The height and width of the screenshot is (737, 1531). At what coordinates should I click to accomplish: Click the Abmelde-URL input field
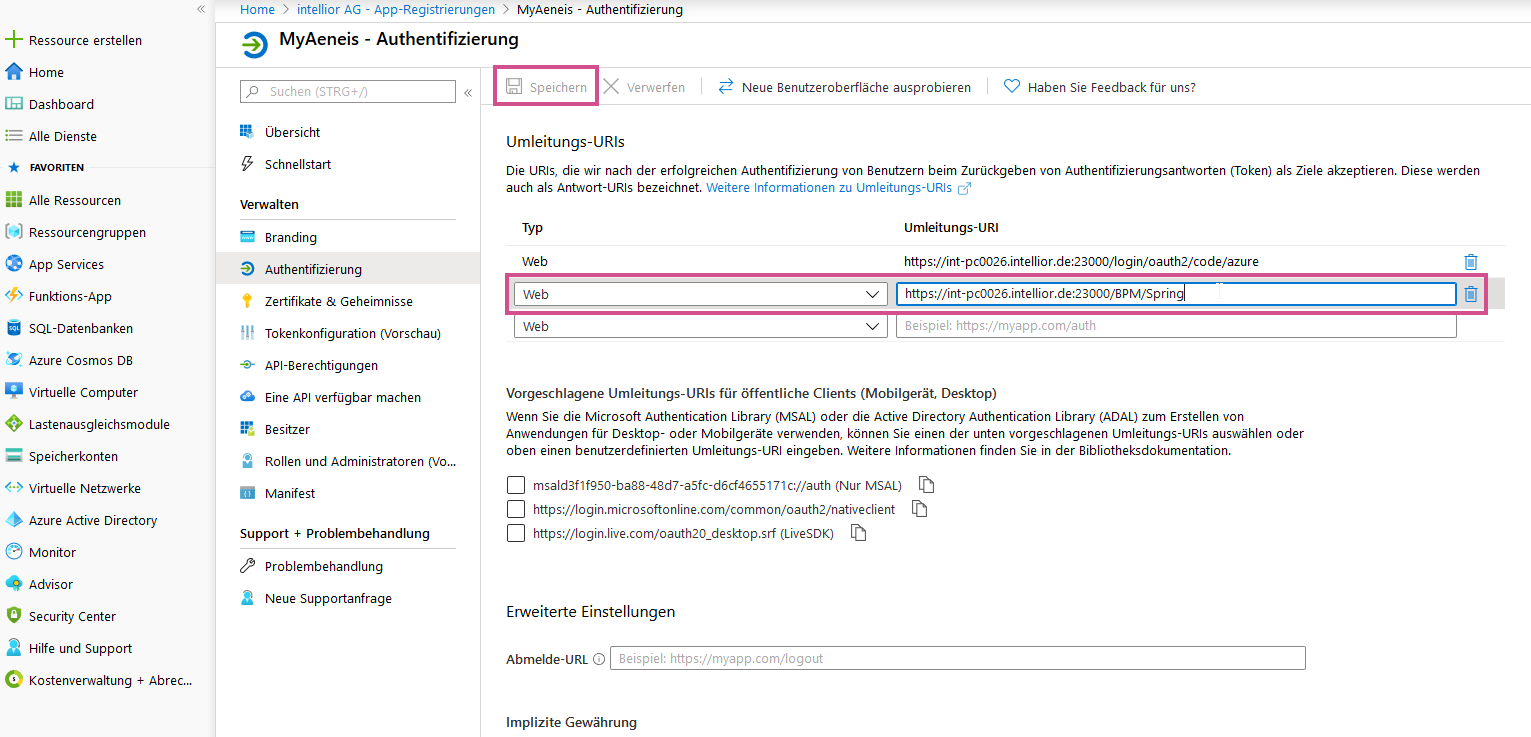pyautogui.click(x=957, y=658)
